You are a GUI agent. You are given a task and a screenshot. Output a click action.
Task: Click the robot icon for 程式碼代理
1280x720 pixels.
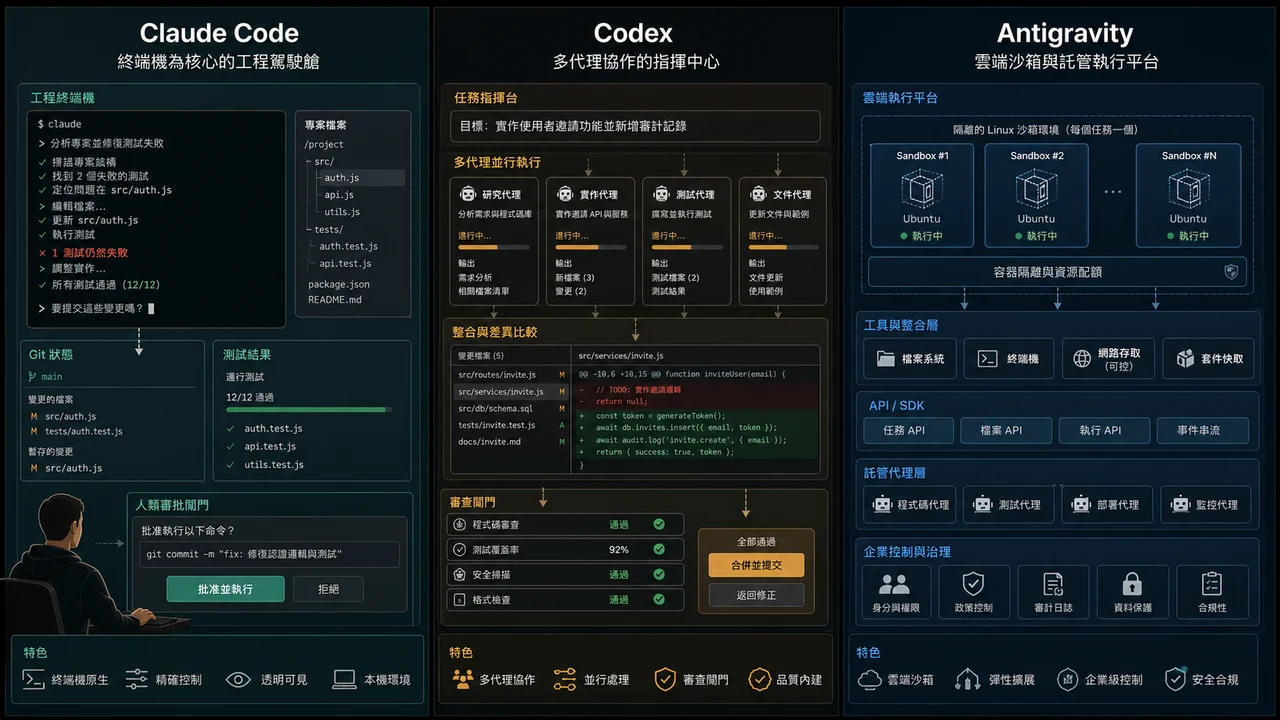pyautogui.click(x=882, y=505)
